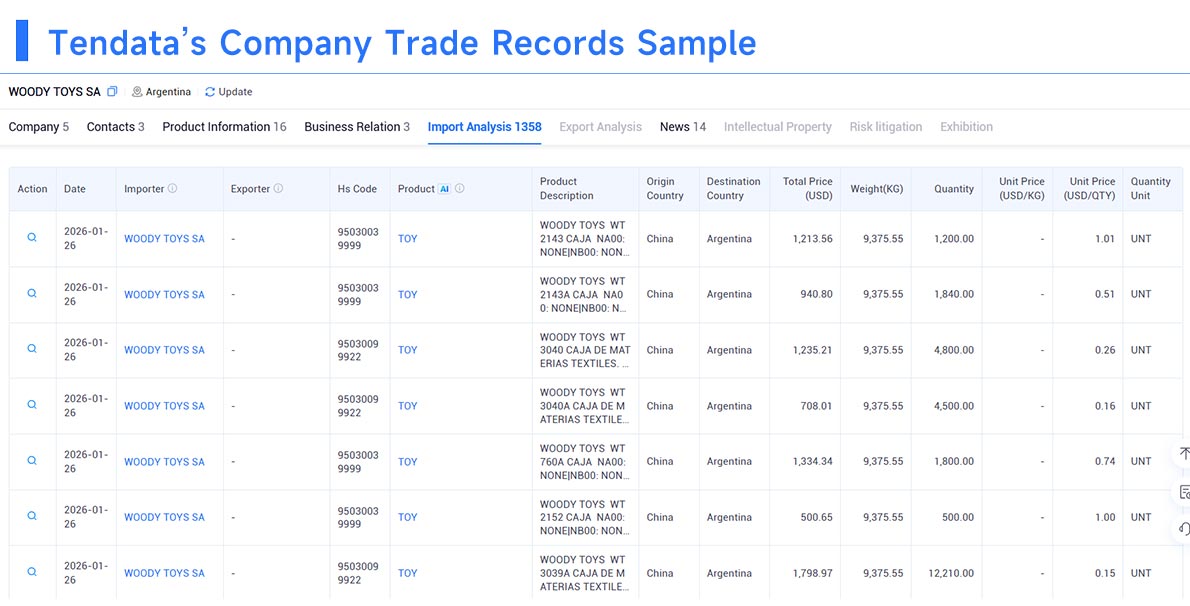Click description starting WOODY TOYS WT 3040 CAJA

coord(584,350)
